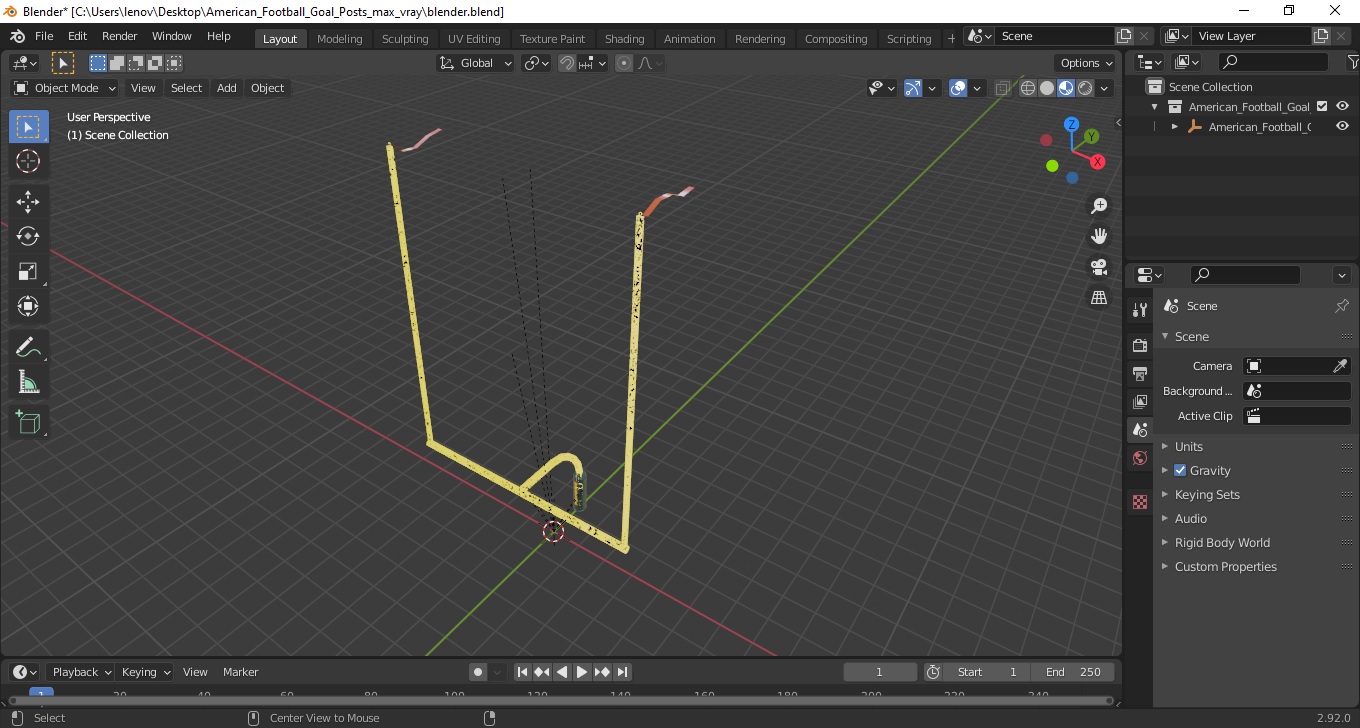Expand the child American_Football object in outliner
The image size is (1360, 728).
click(x=1175, y=127)
